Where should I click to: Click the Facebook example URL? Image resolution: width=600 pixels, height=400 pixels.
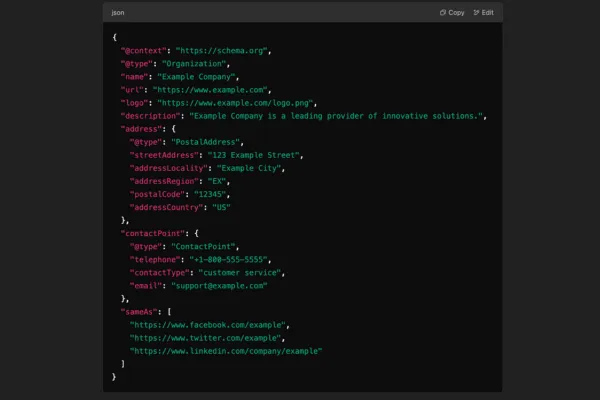pyautogui.click(x=208, y=325)
